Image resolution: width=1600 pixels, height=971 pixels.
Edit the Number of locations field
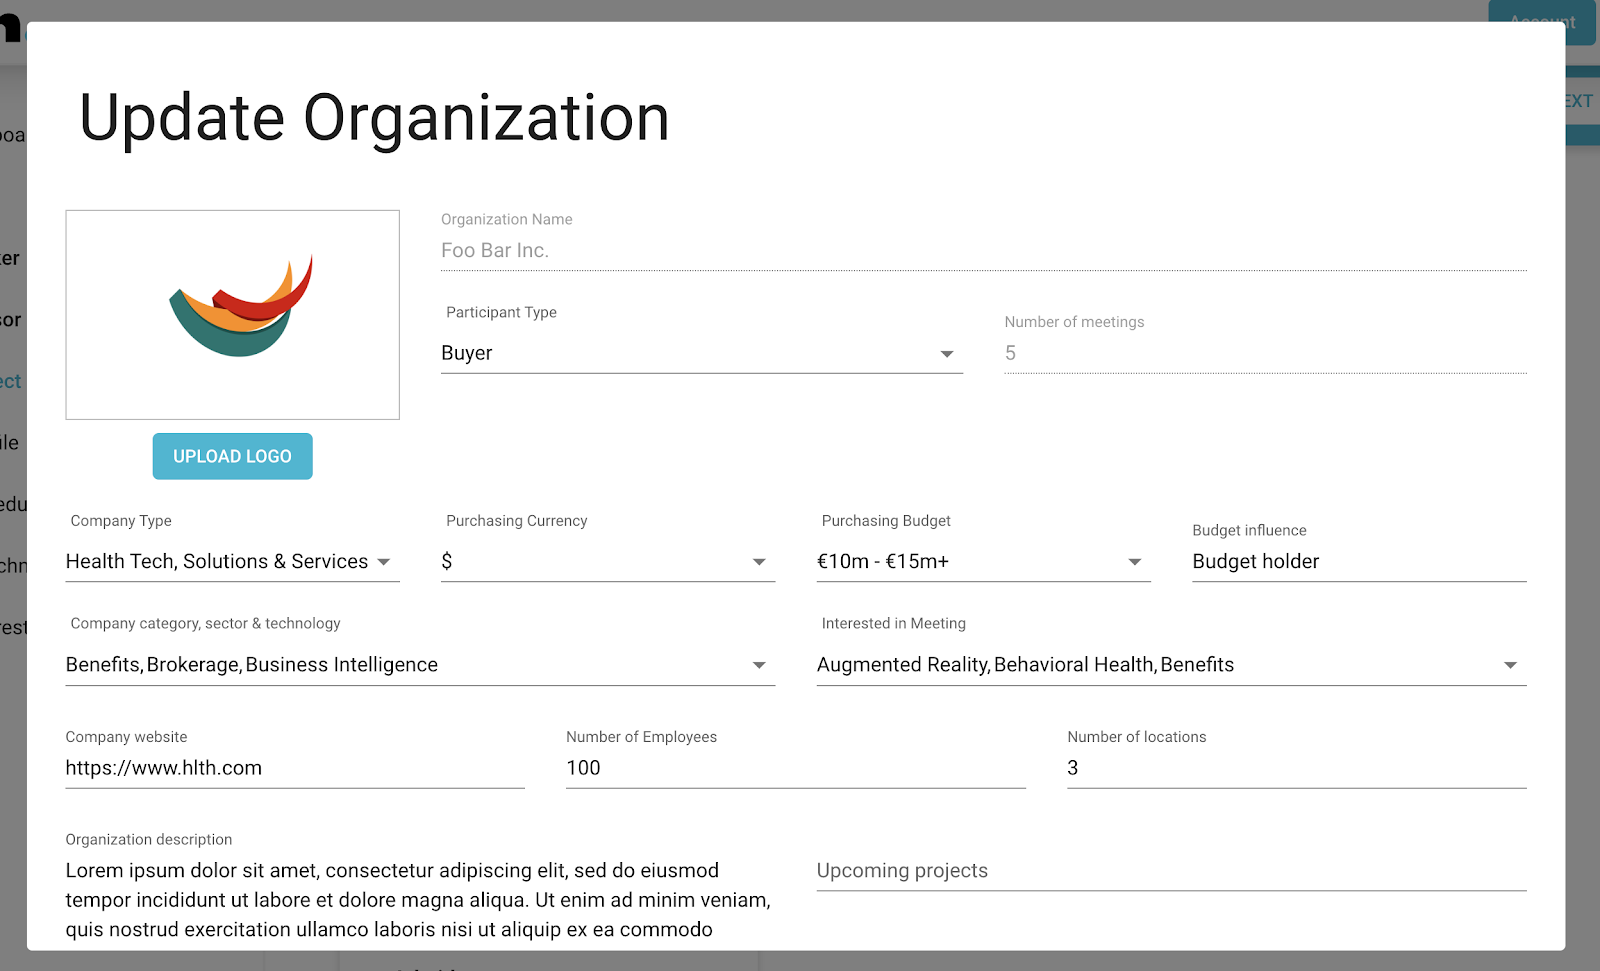1296,768
